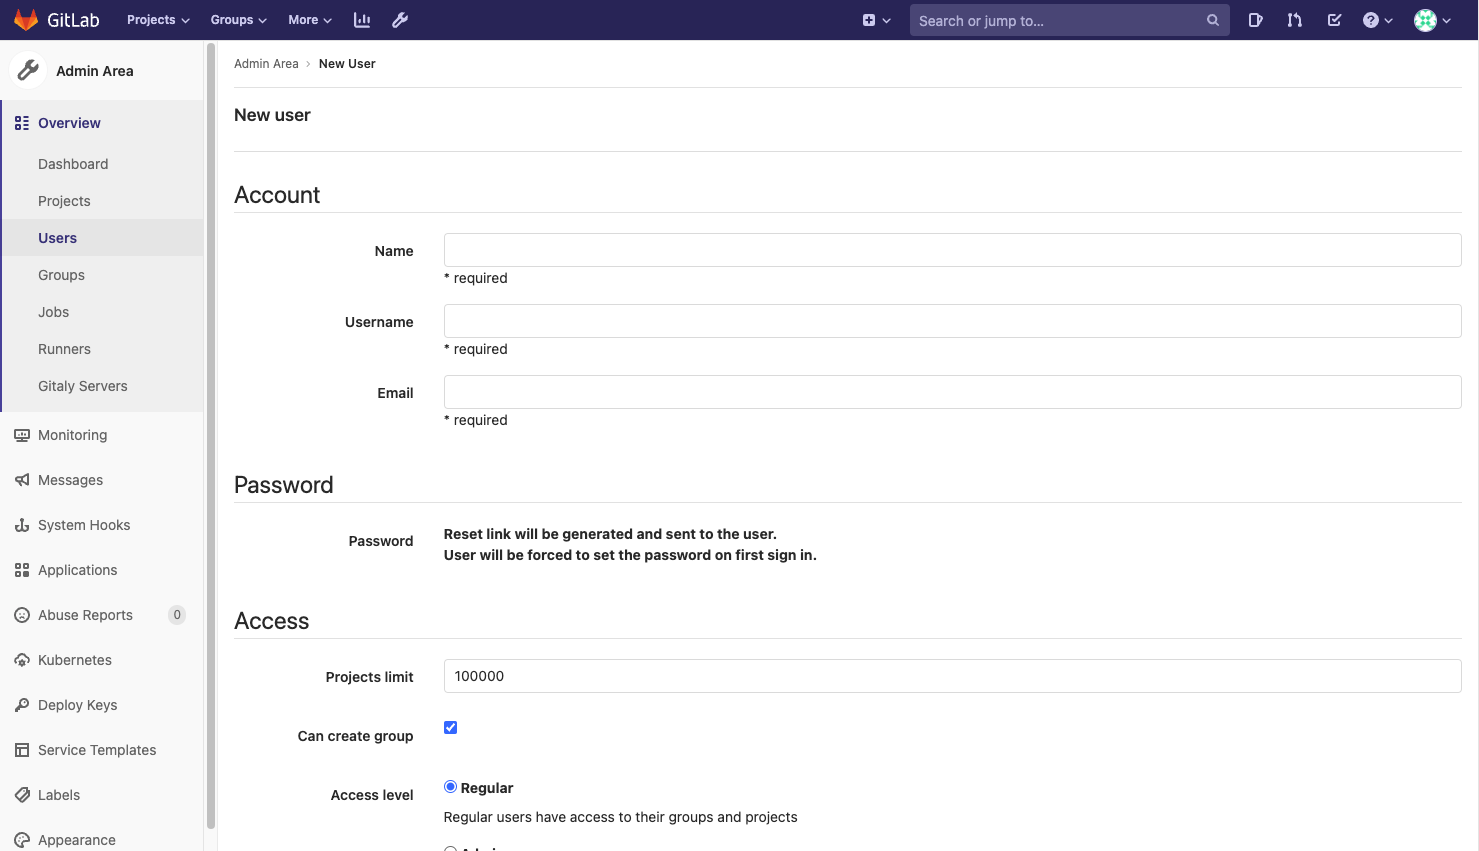Open Runners in the sidebar
This screenshot has height=851, width=1479.
(64, 349)
